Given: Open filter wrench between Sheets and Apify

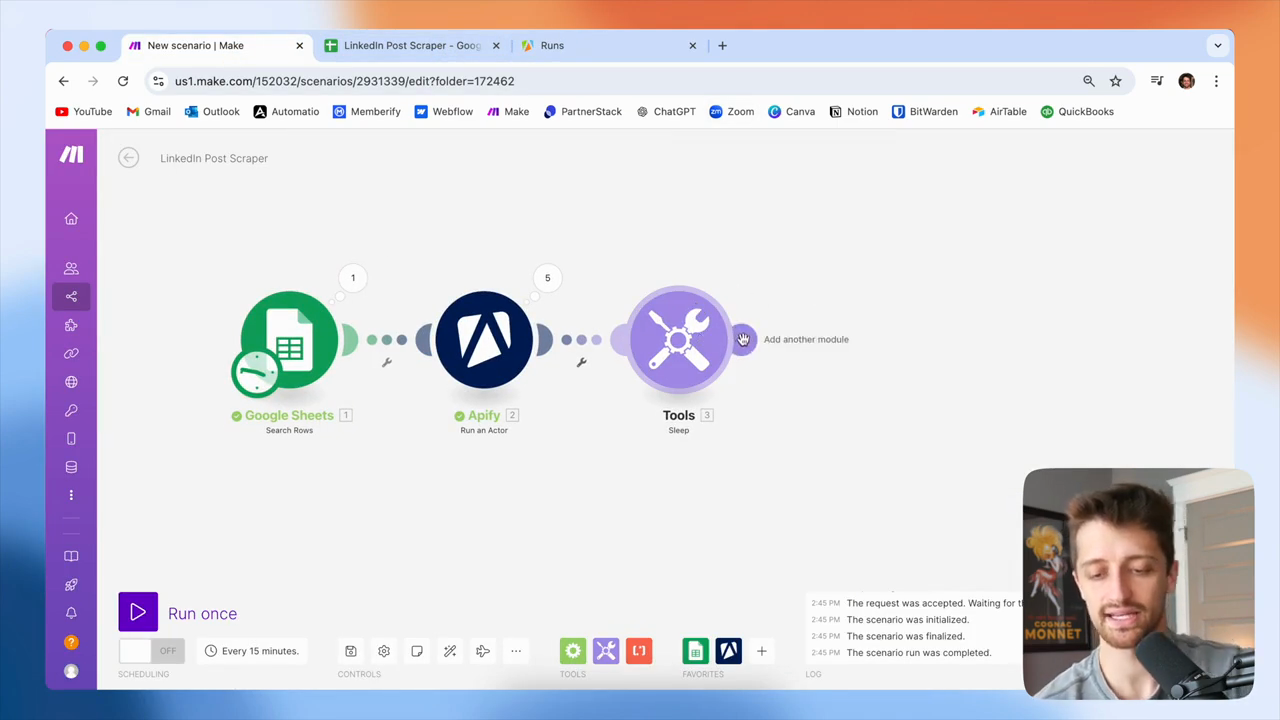Looking at the screenshot, I should coord(387,362).
